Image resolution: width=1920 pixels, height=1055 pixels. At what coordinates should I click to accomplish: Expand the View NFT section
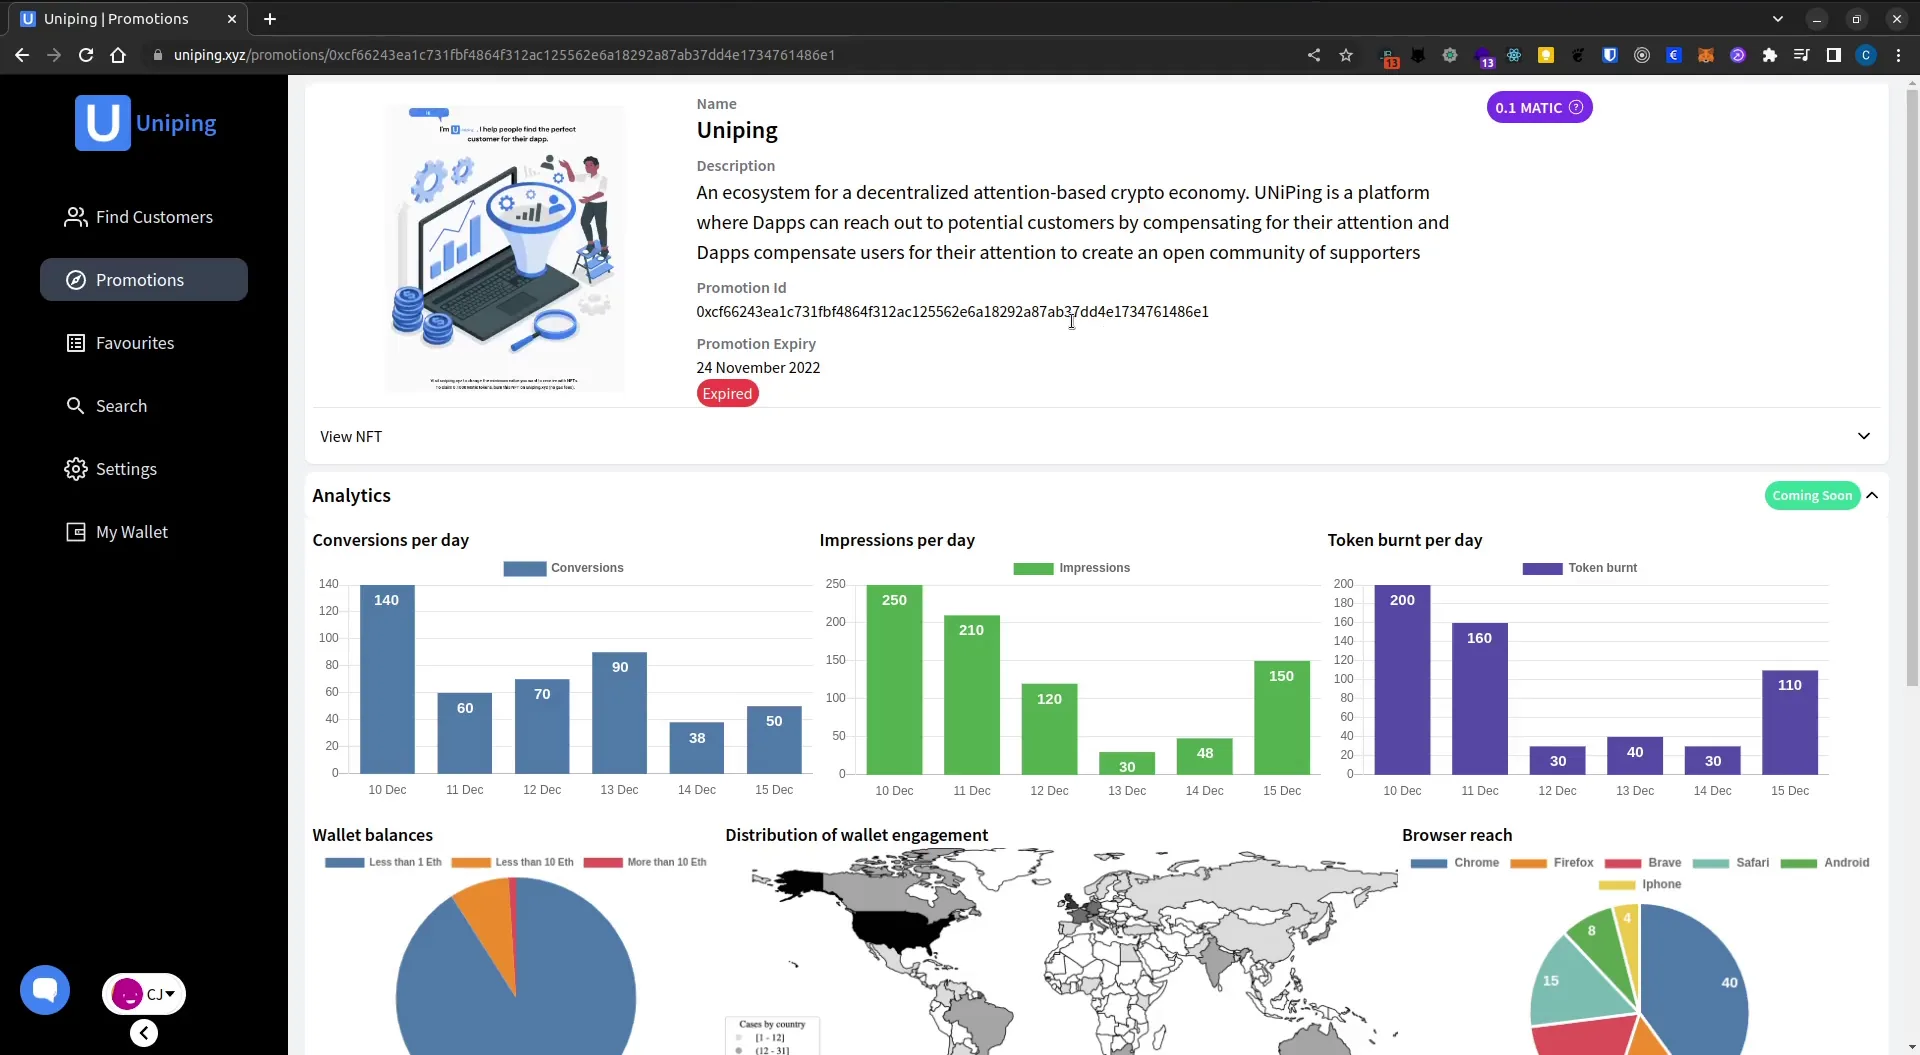click(1096, 436)
